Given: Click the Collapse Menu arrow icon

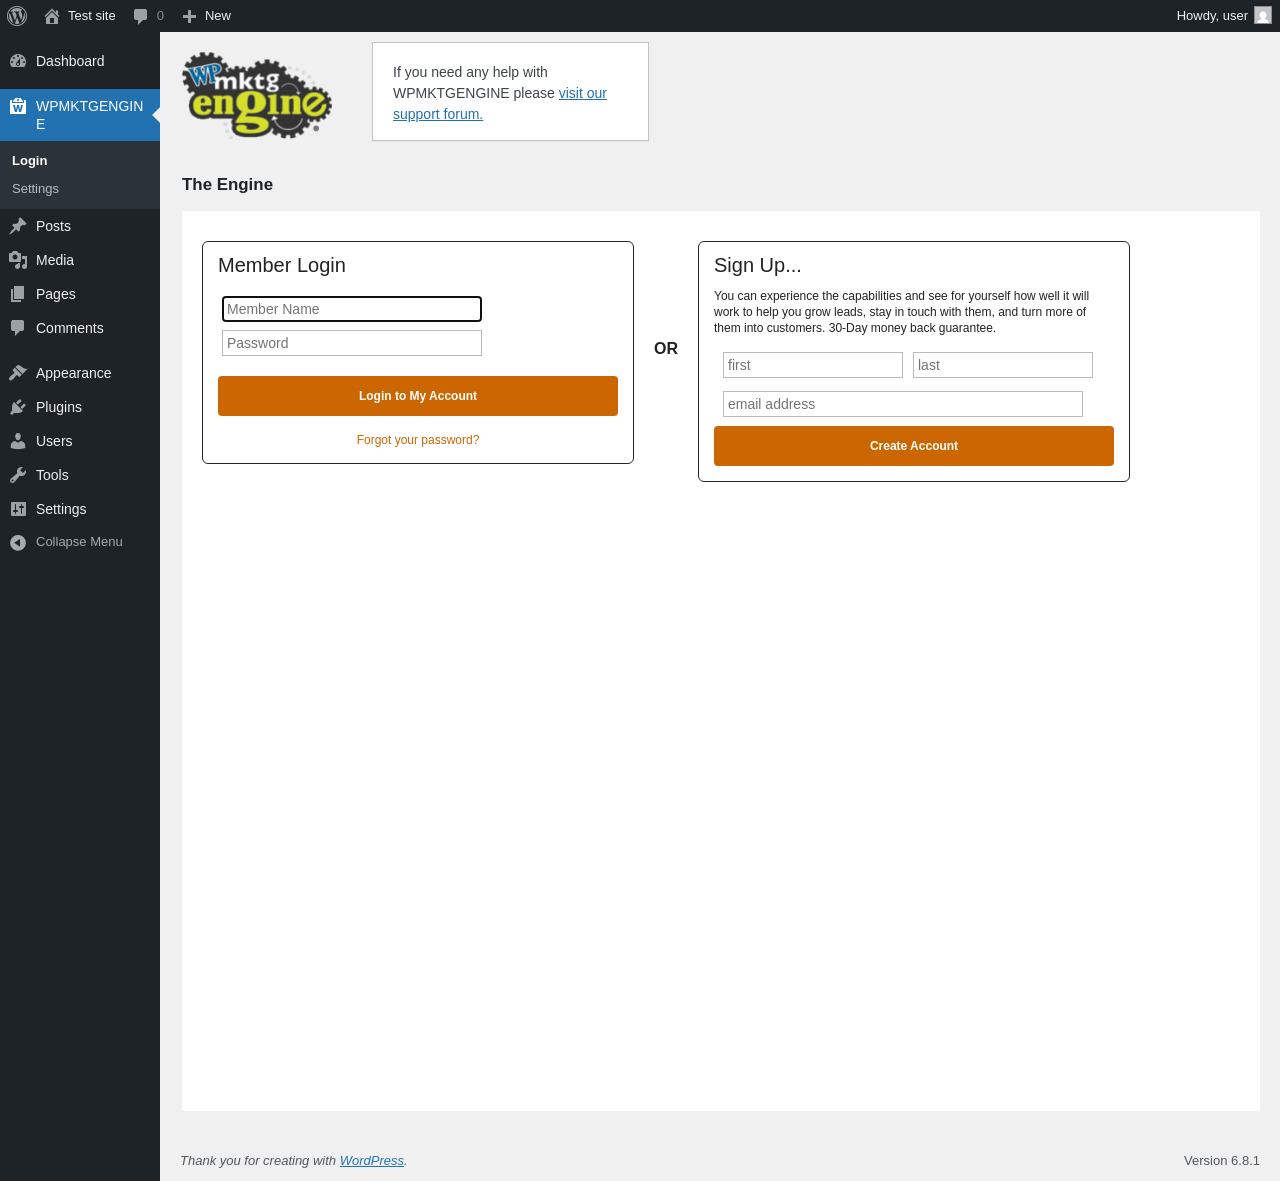Looking at the screenshot, I should click(18, 542).
